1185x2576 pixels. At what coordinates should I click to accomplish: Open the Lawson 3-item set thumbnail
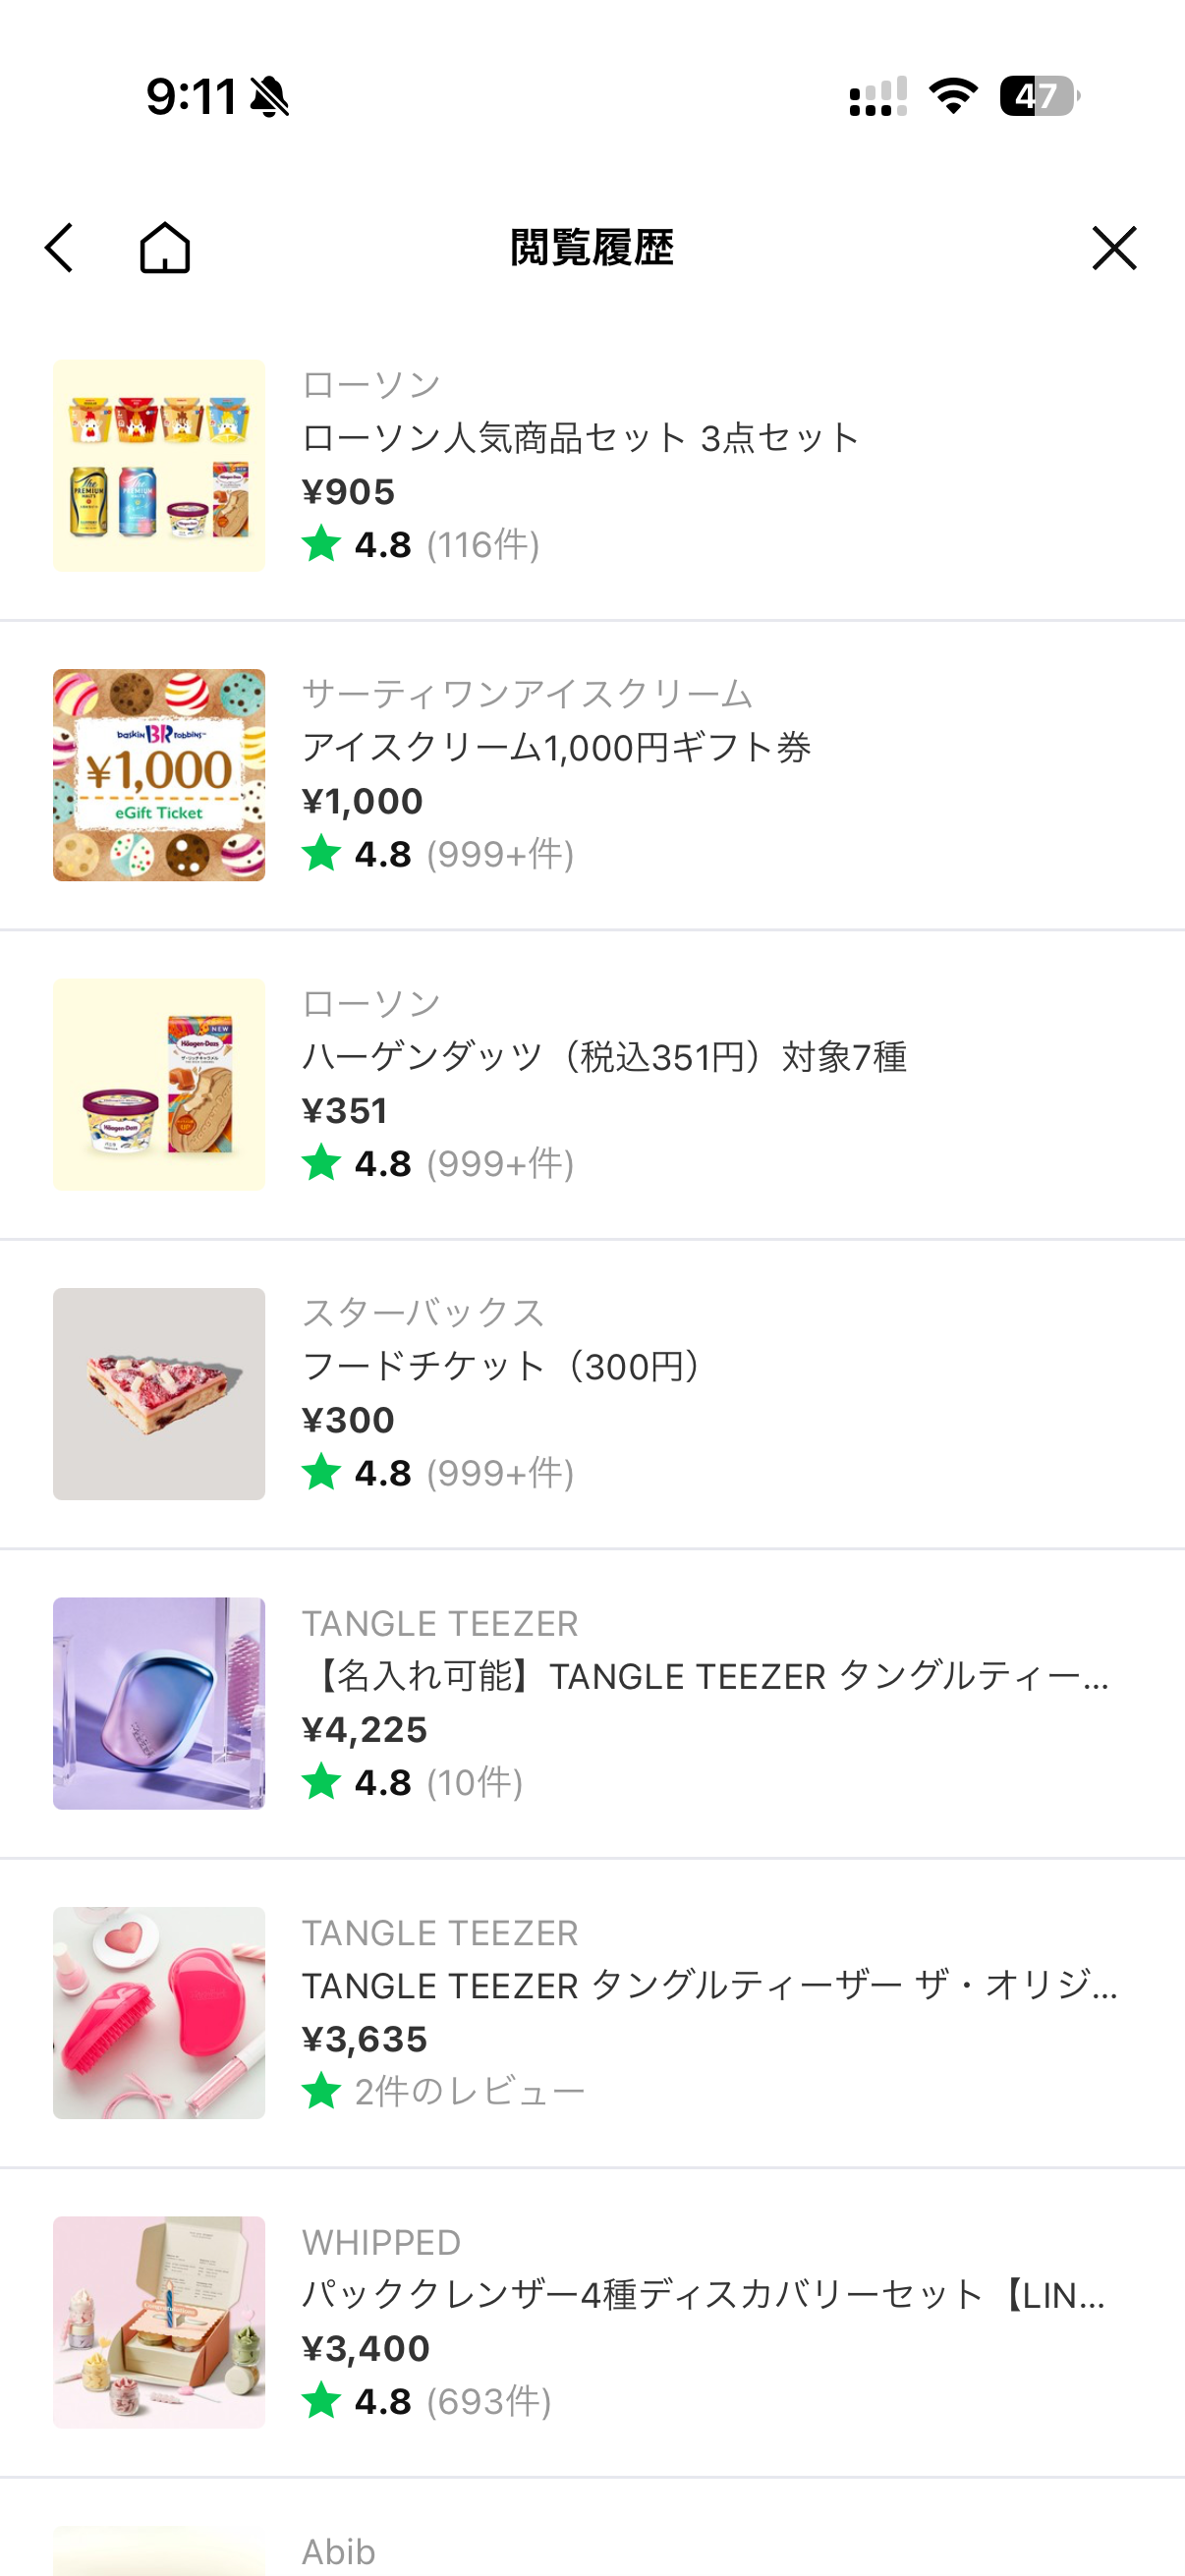point(159,466)
